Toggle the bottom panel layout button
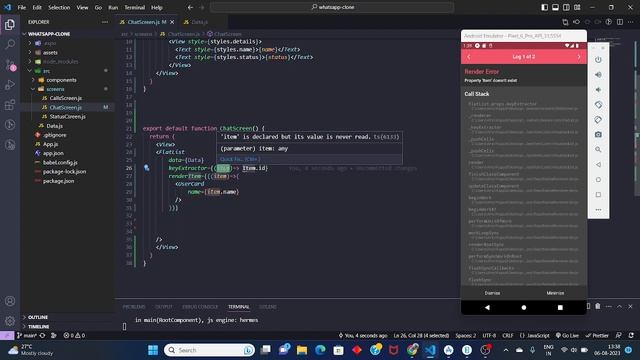Image resolution: width=640 pixels, height=360 pixels. 556,7
